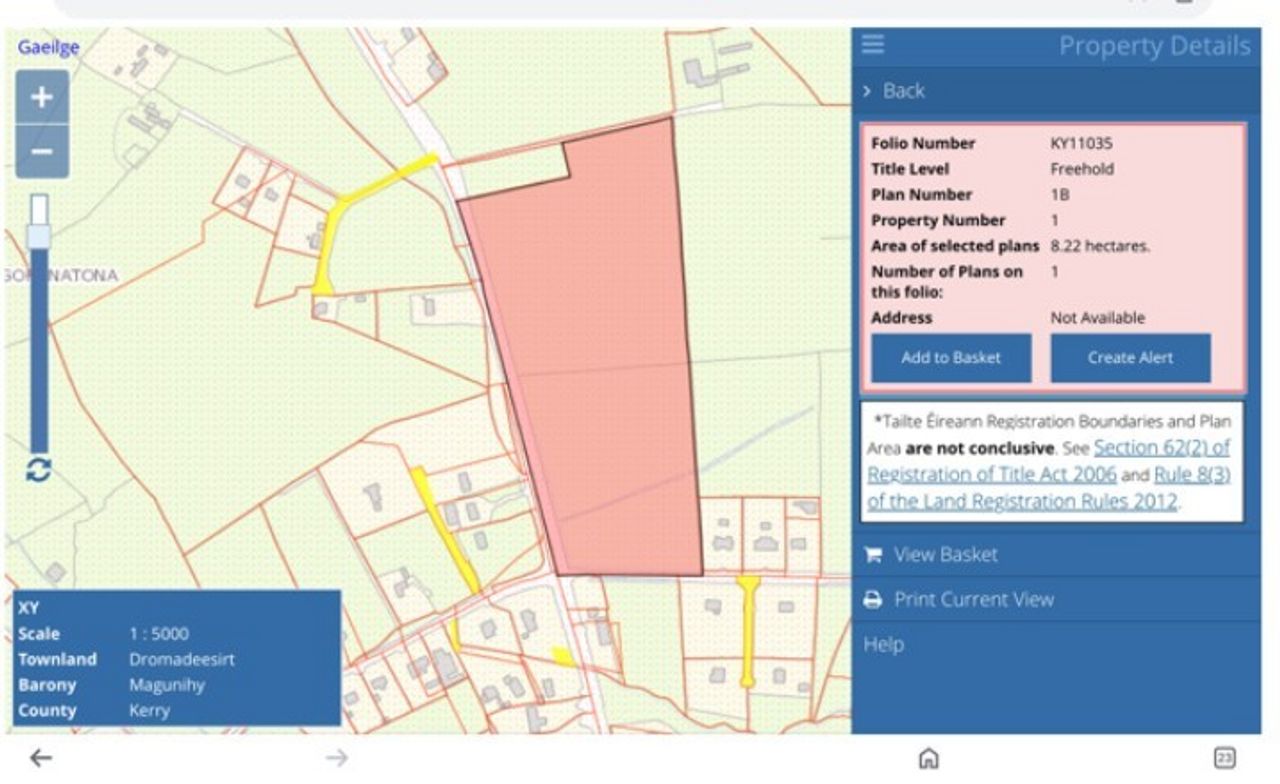The image size is (1280, 784).
Task: Tap the browser back arrow
Action: point(41,759)
